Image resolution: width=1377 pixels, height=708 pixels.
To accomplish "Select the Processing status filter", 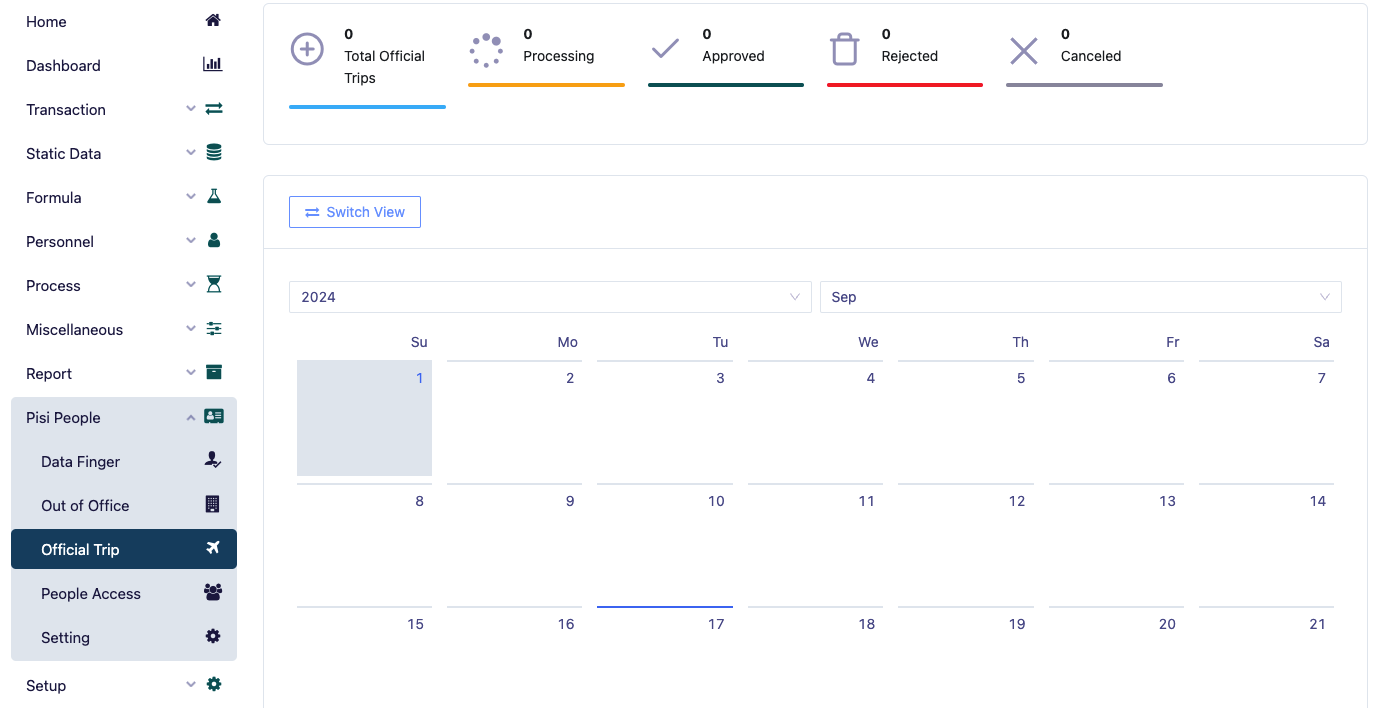I will point(546,56).
